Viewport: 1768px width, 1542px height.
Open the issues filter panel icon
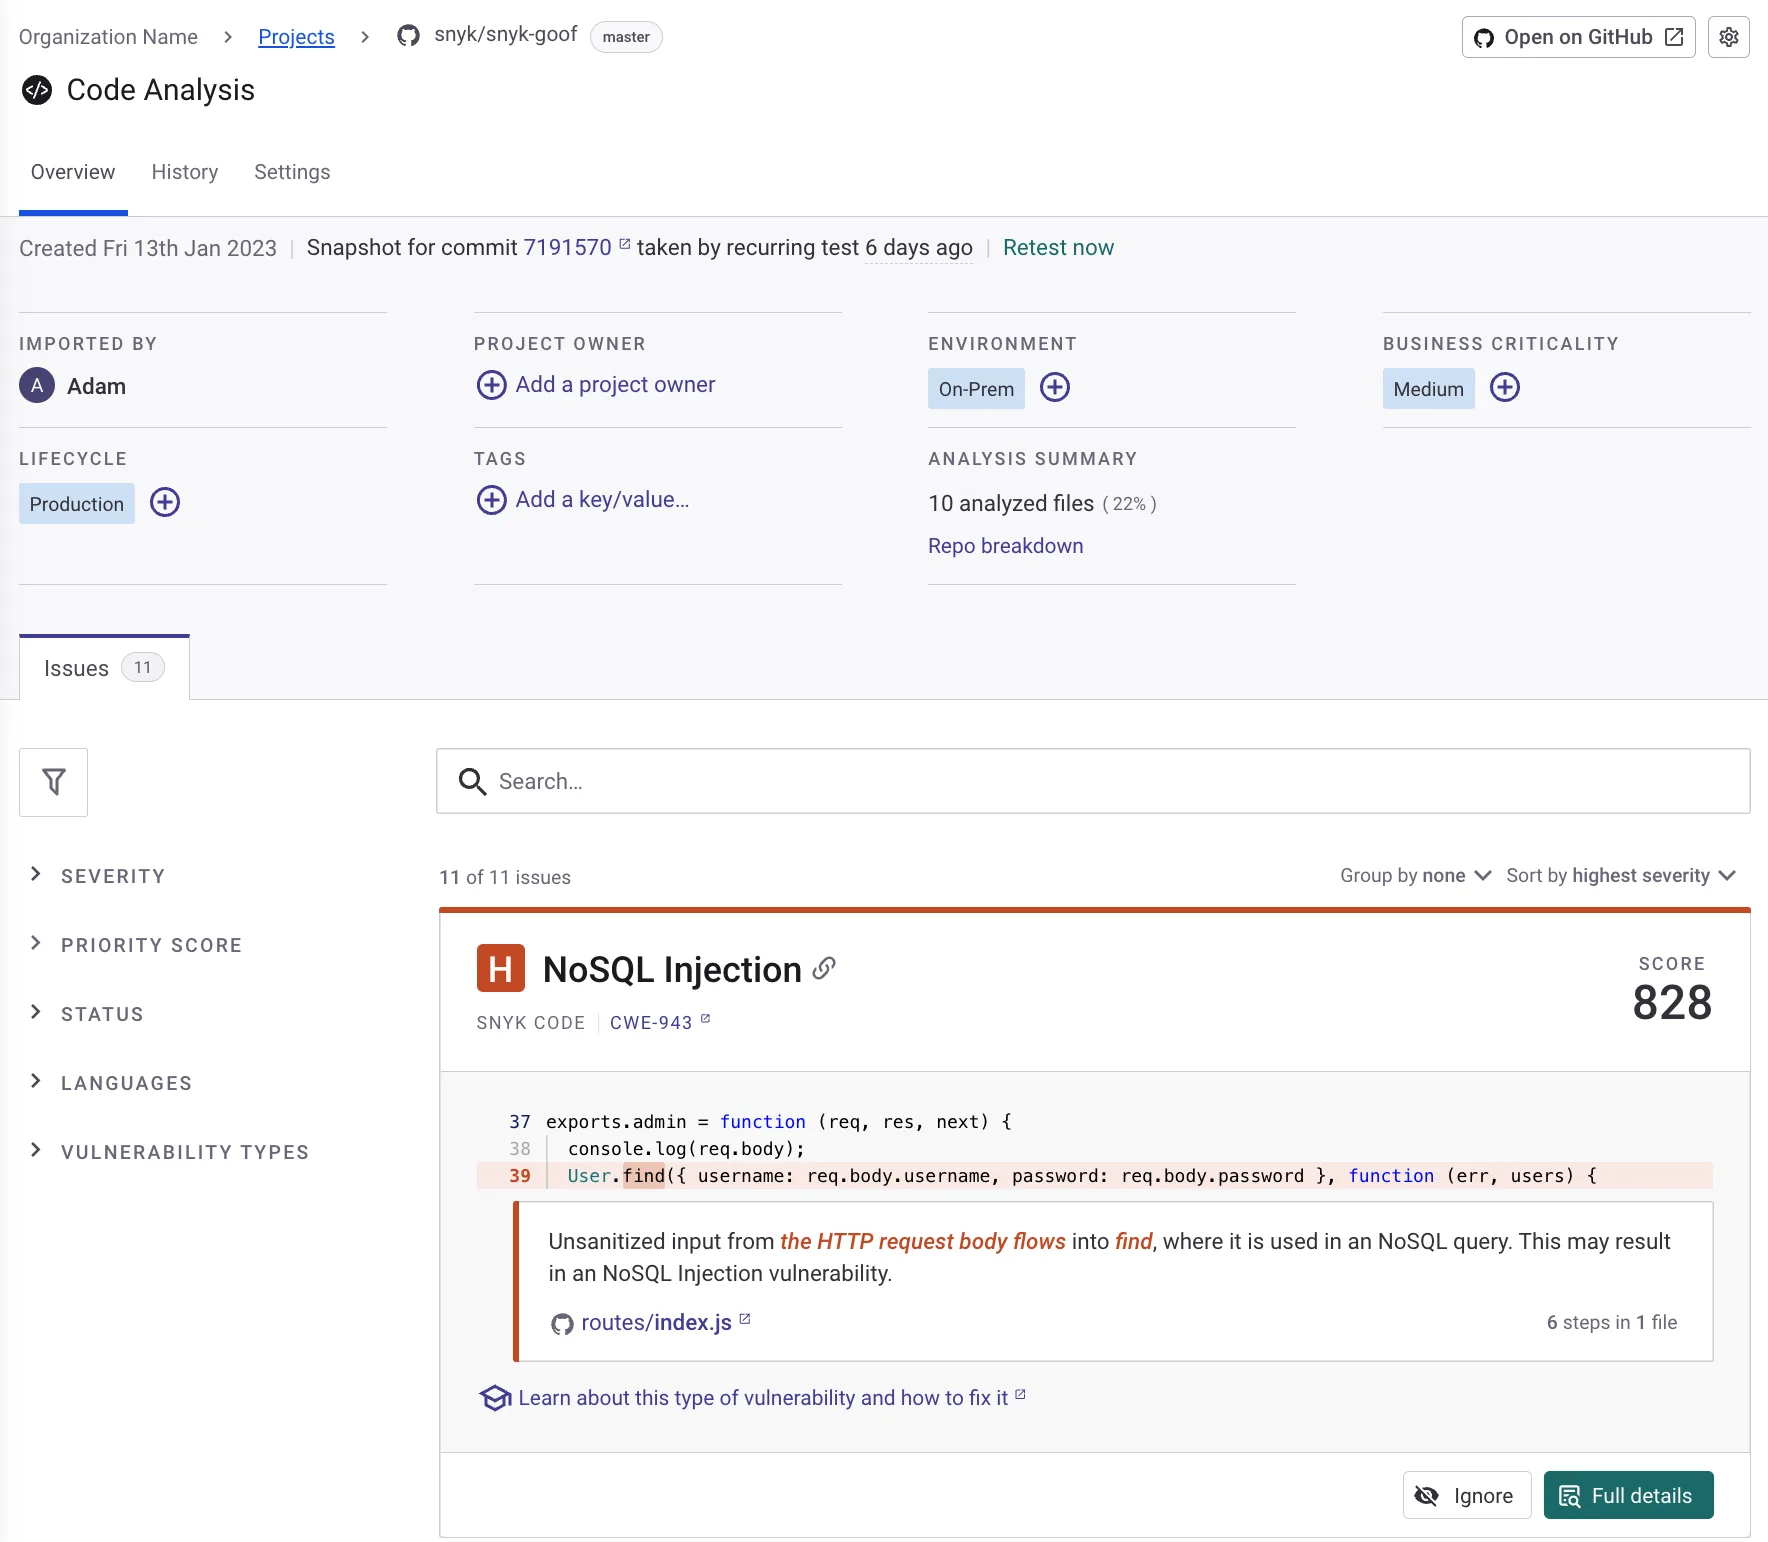[x=53, y=781]
